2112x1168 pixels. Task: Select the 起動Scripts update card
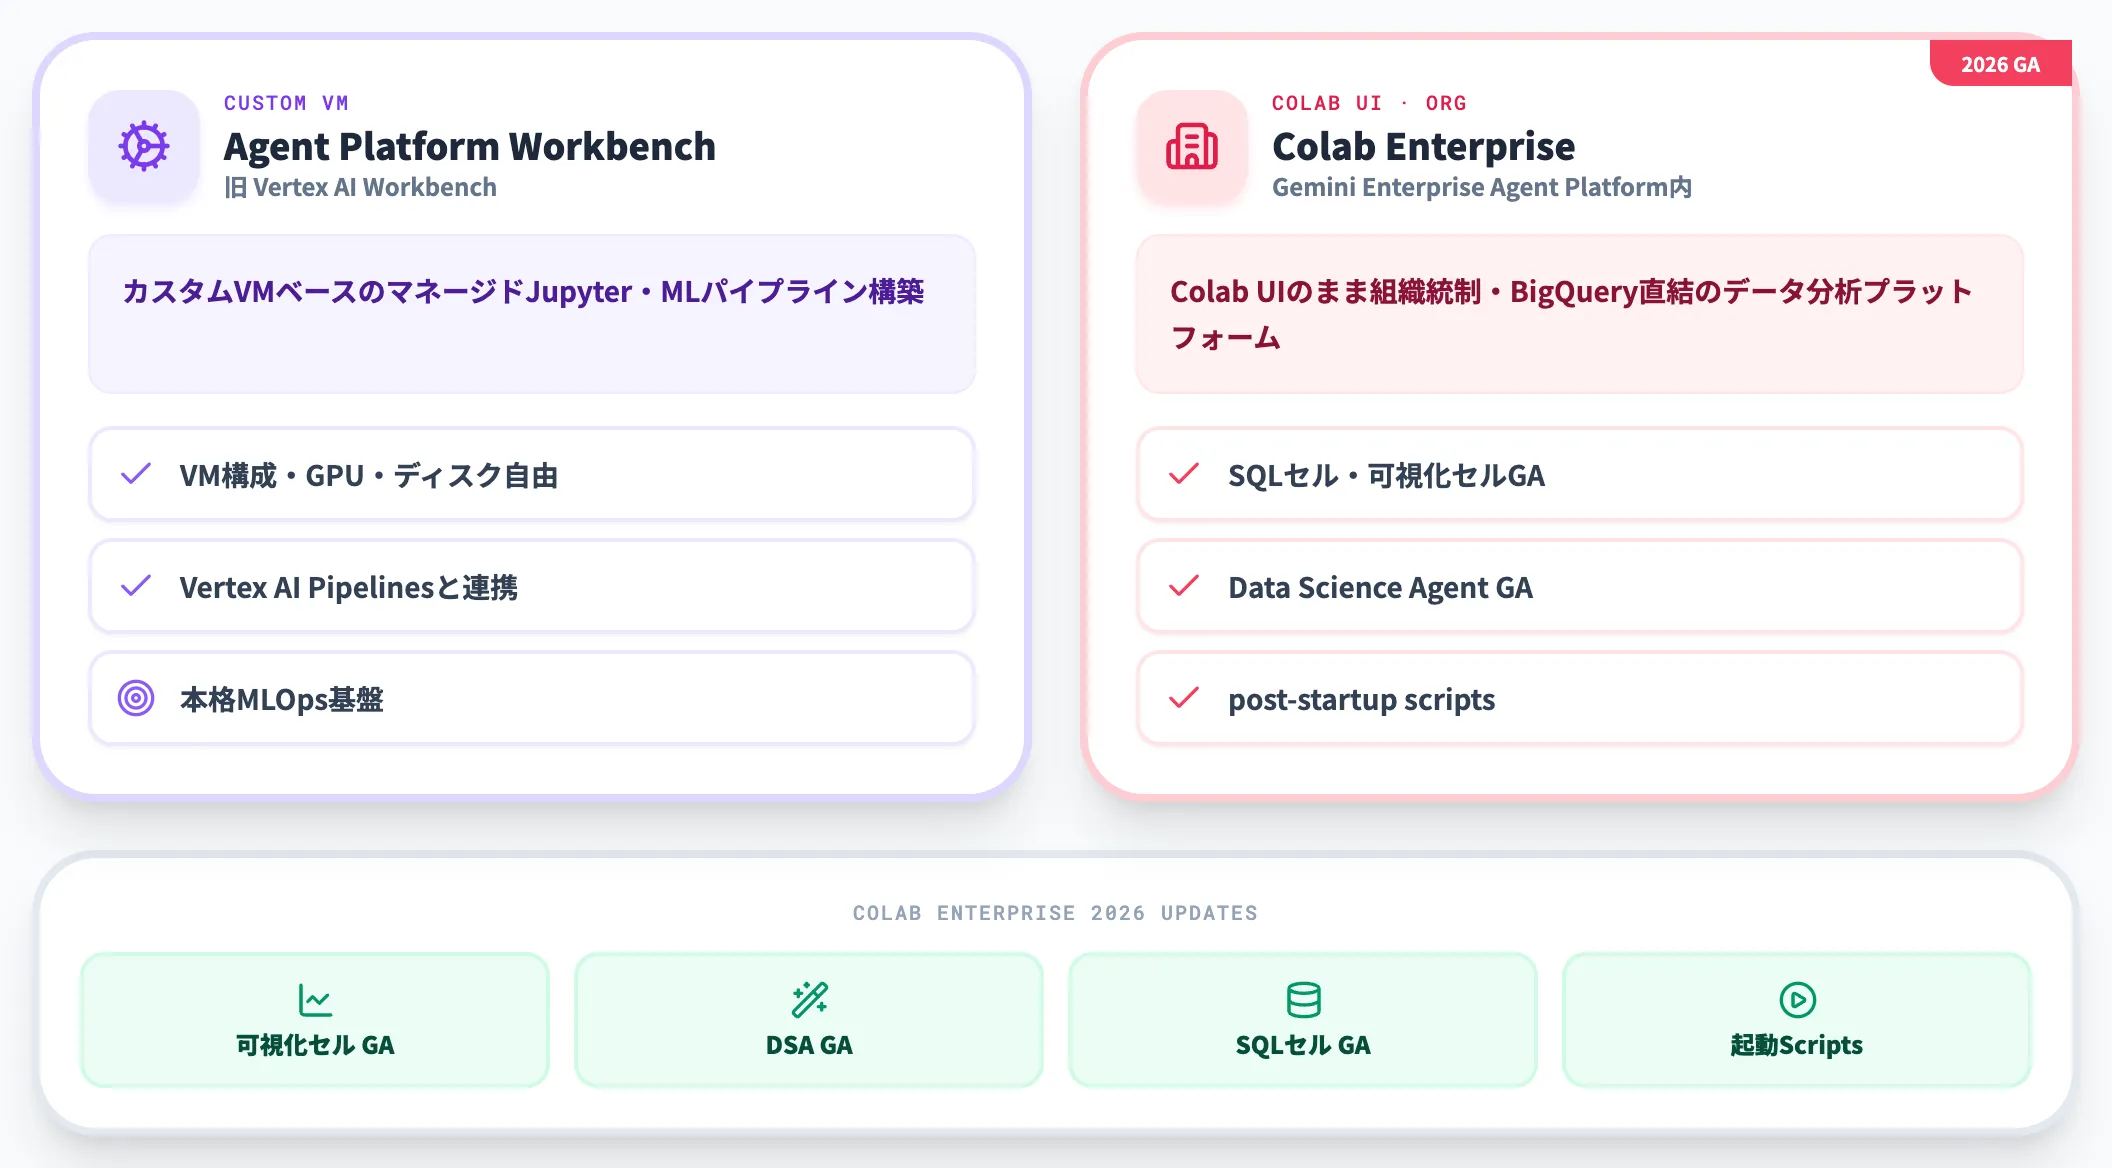[1797, 1020]
